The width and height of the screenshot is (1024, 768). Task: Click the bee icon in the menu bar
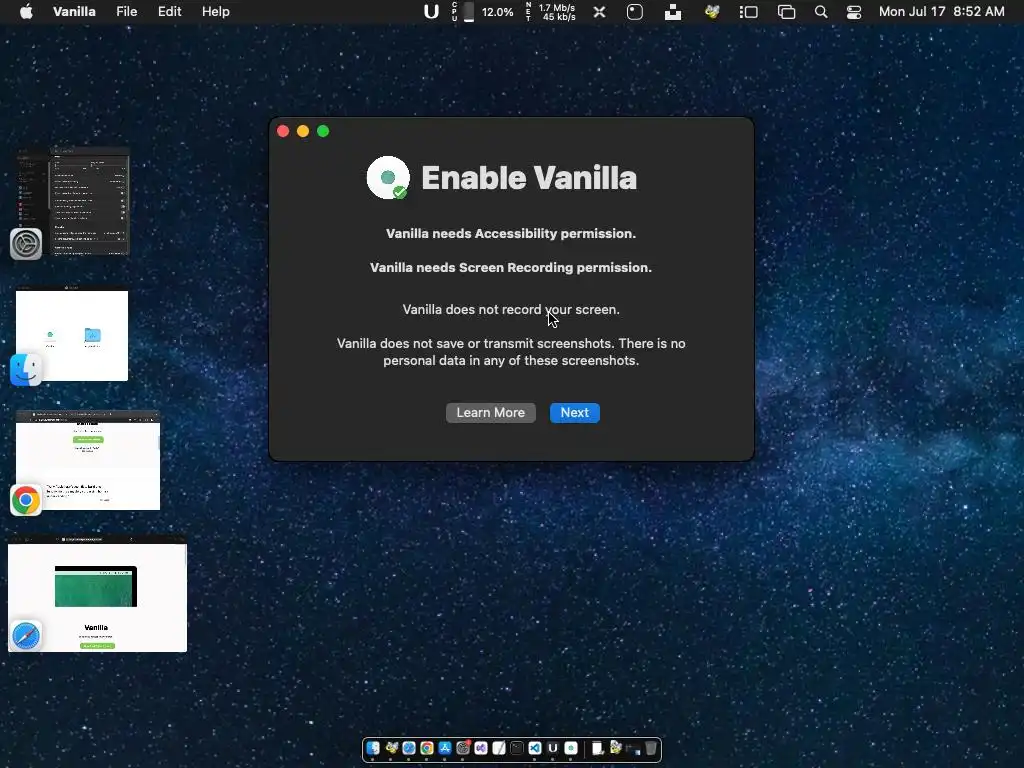point(712,12)
